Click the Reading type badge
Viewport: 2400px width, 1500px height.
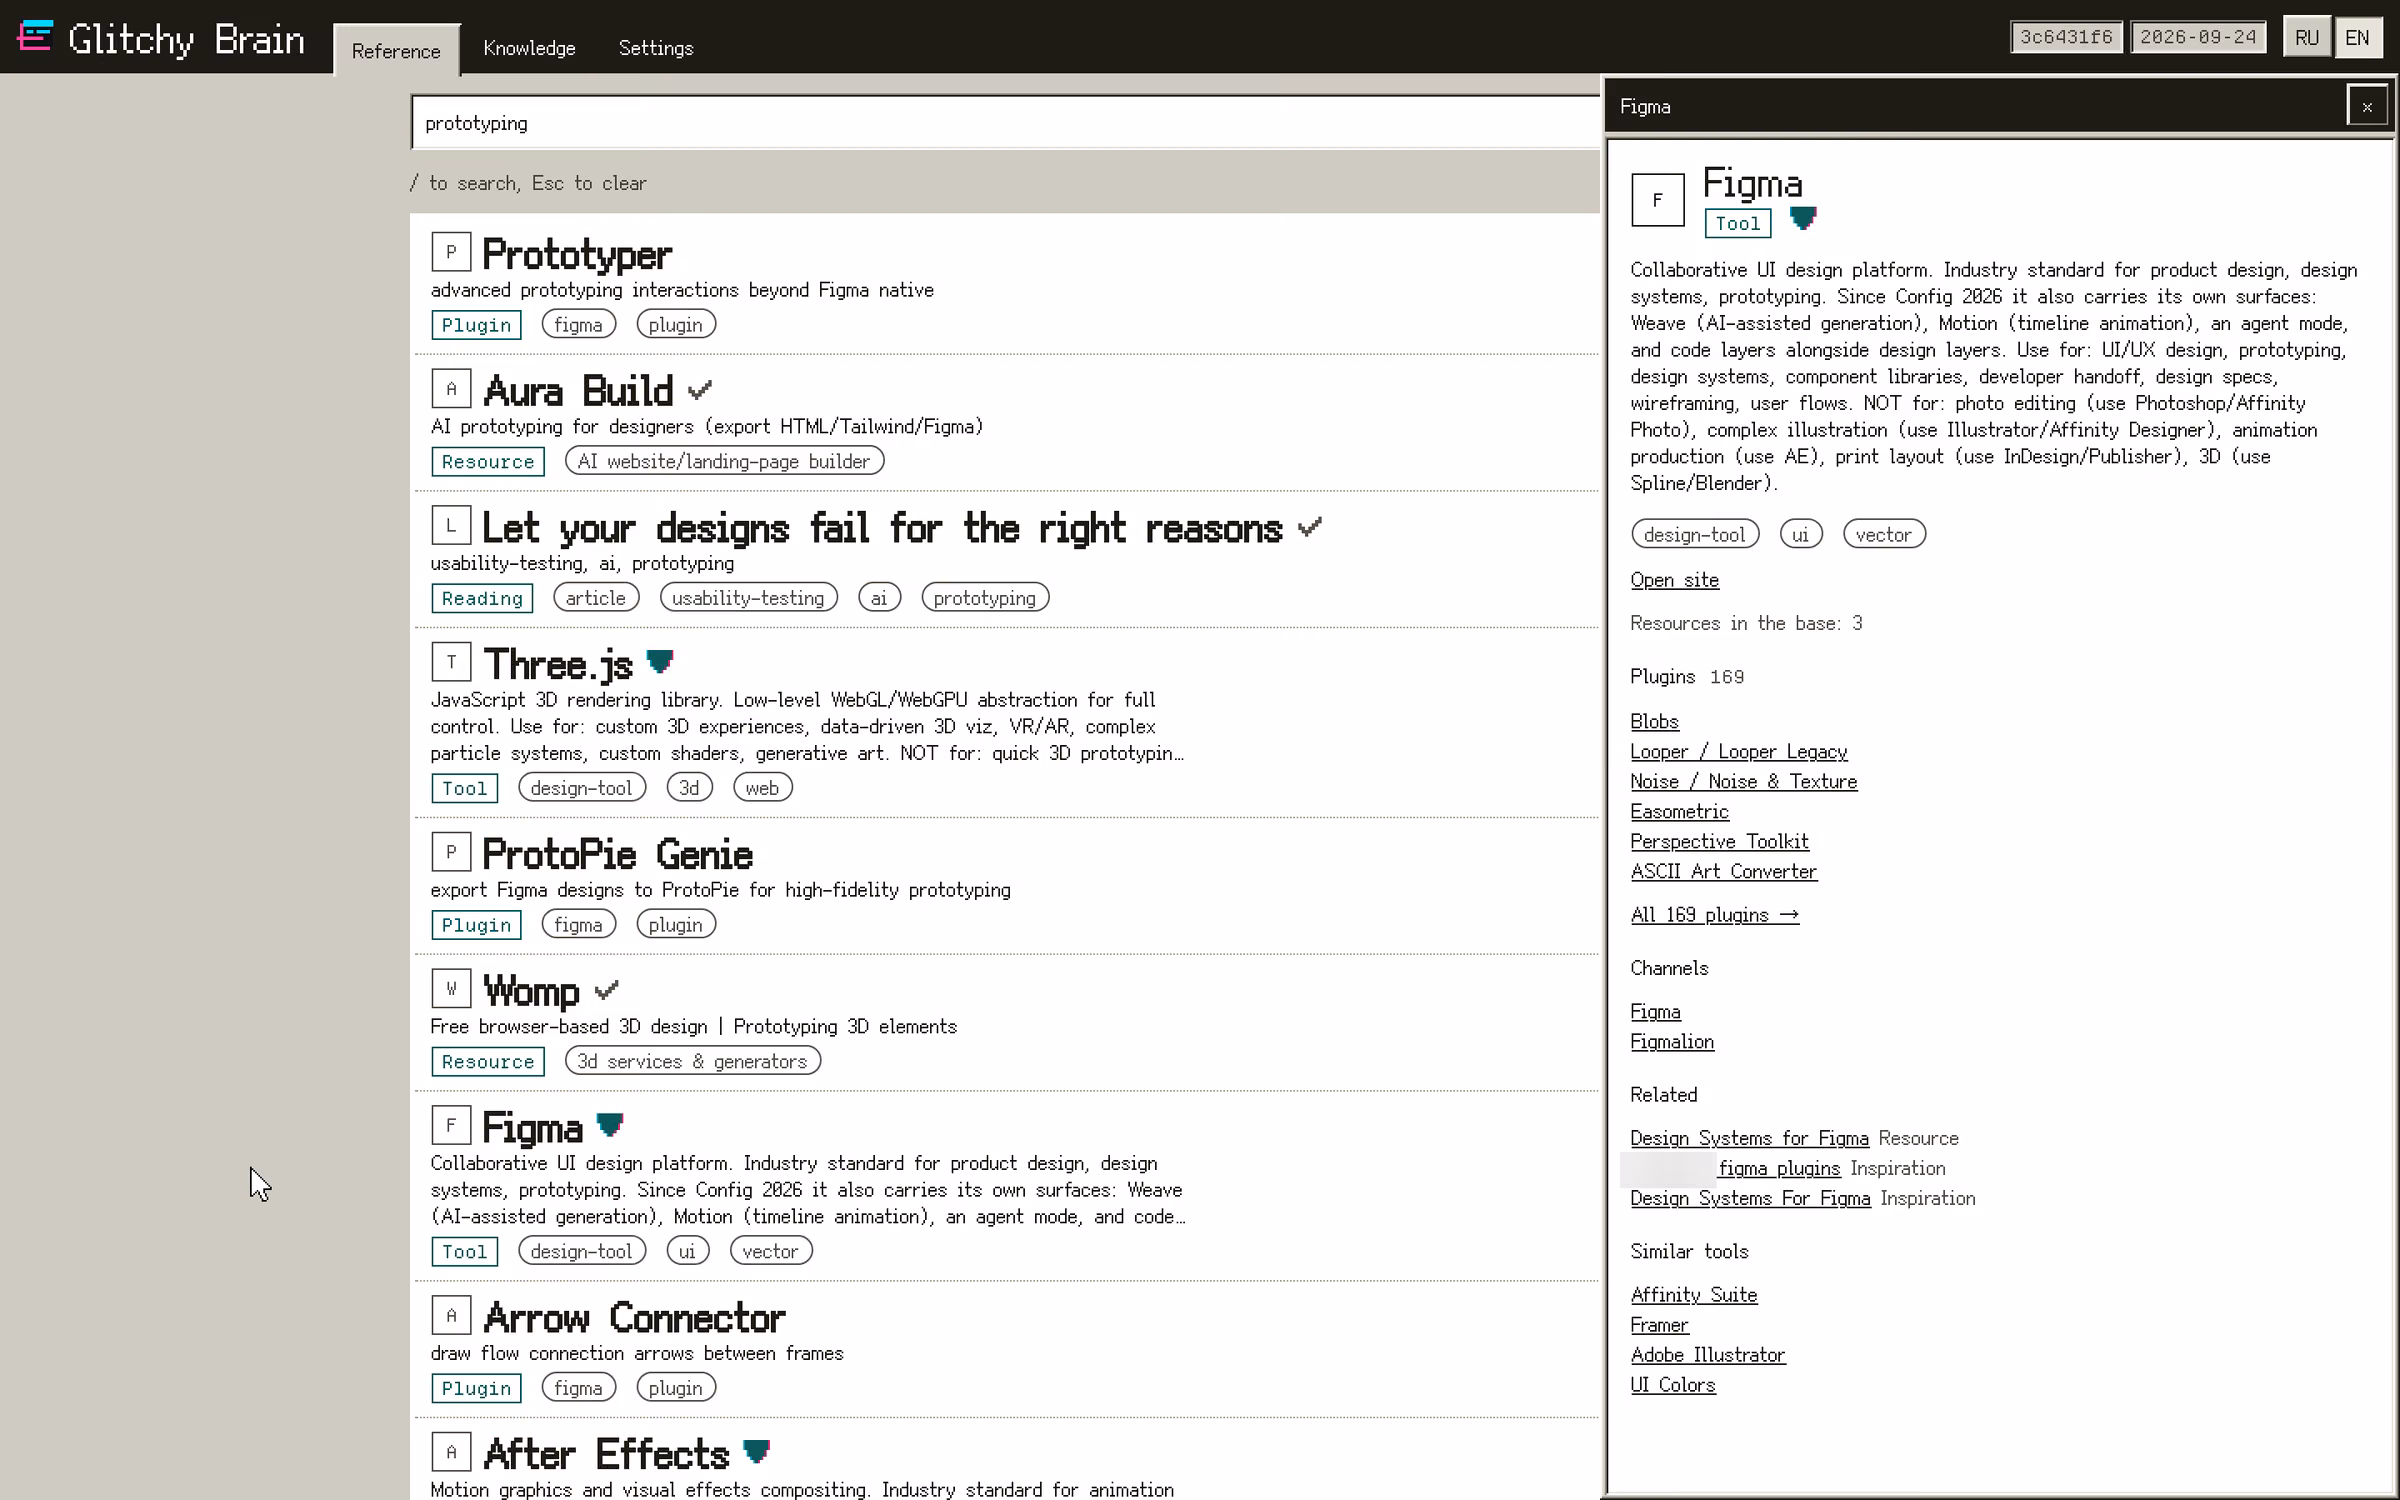click(482, 598)
